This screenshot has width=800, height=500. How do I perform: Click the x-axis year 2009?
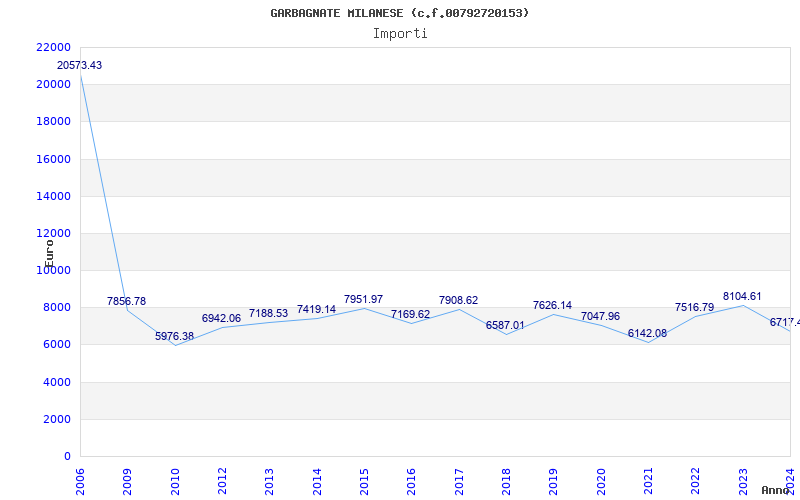coord(127,482)
